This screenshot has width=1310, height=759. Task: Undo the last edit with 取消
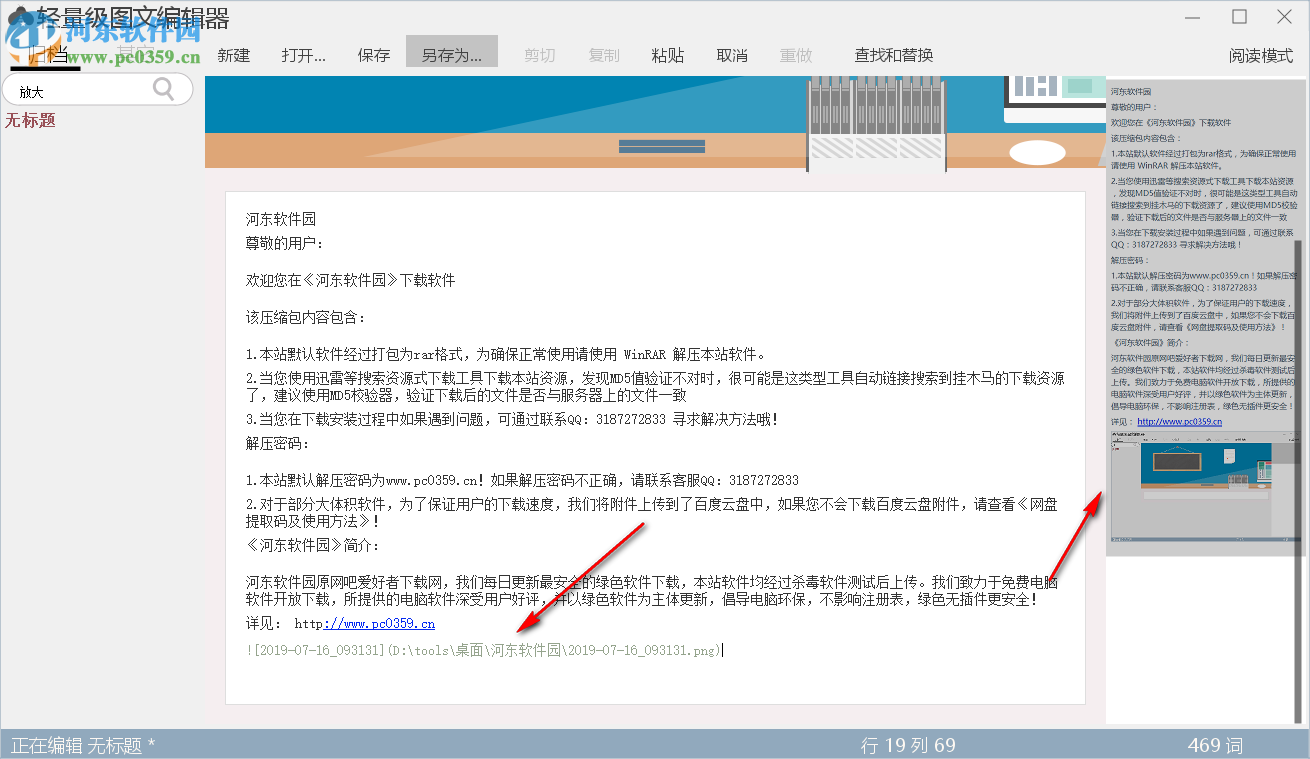coord(731,56)
